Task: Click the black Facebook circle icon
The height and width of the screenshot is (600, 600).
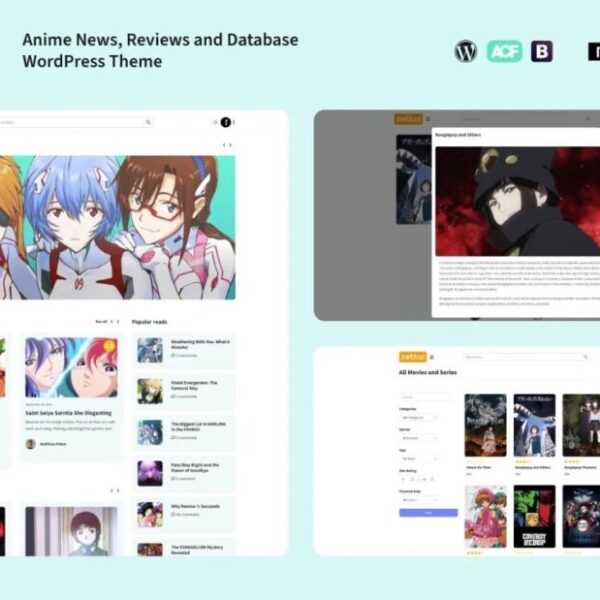Action: pos(226,122)
